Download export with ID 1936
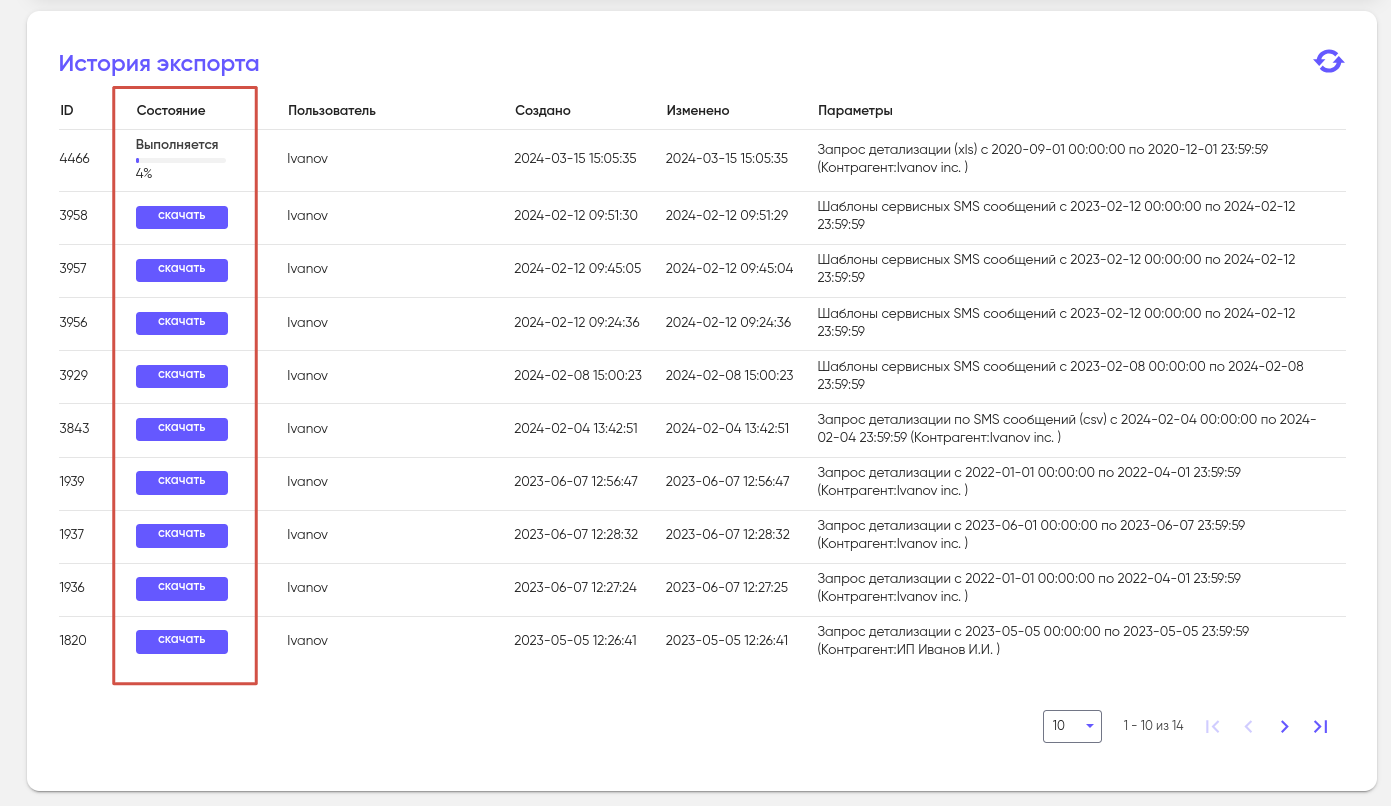Image resolution: width=1391 pixels, height=806 pixels. pyautogui.click(x=182, y=588)
